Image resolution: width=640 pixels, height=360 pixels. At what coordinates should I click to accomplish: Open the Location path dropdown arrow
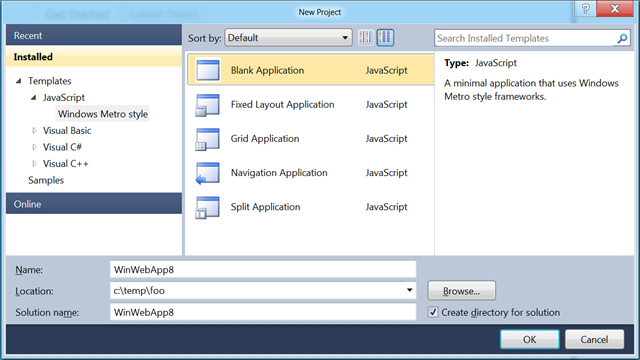(409, 290)
